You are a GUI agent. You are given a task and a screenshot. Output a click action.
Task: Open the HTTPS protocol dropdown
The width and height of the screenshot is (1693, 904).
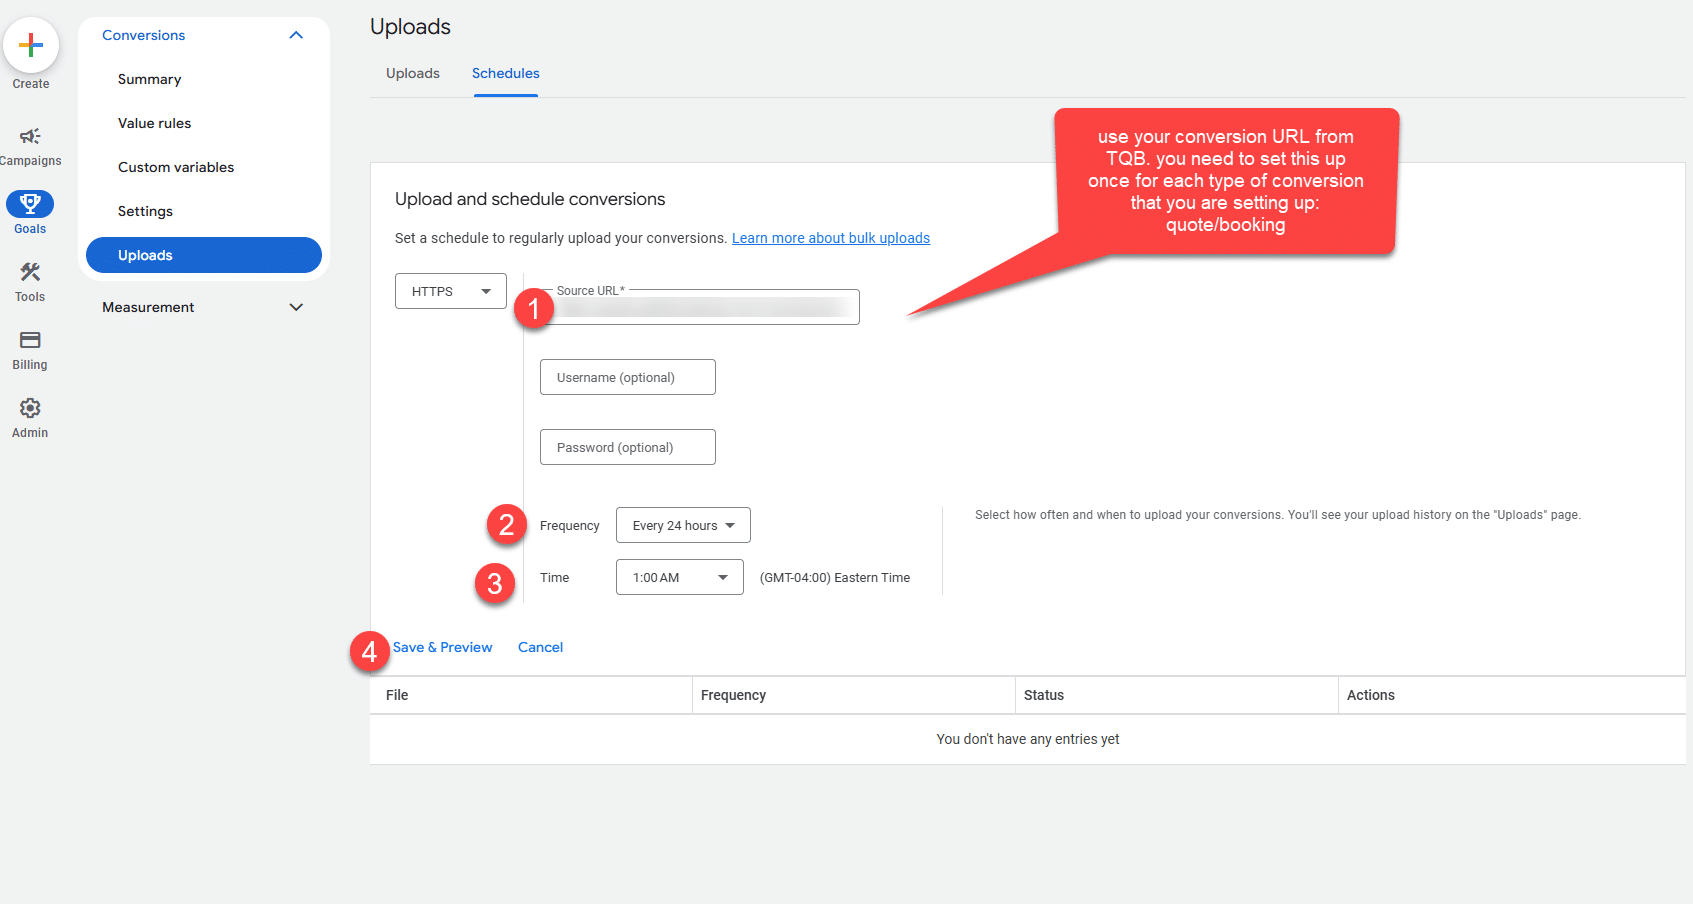[x=450, y=291]
